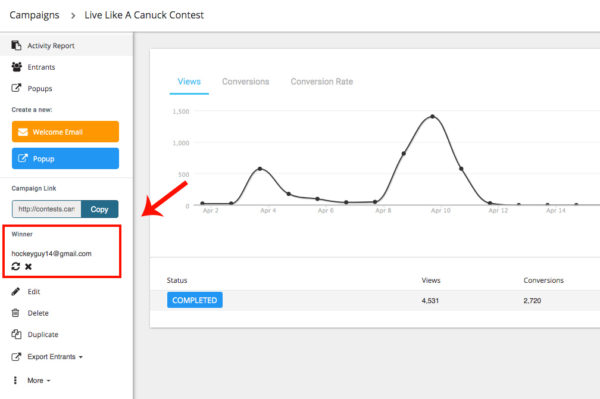The width and height of the screenshot is (600, 399).
Task: Click the Popups external-link icon
Action: (16, 88)
